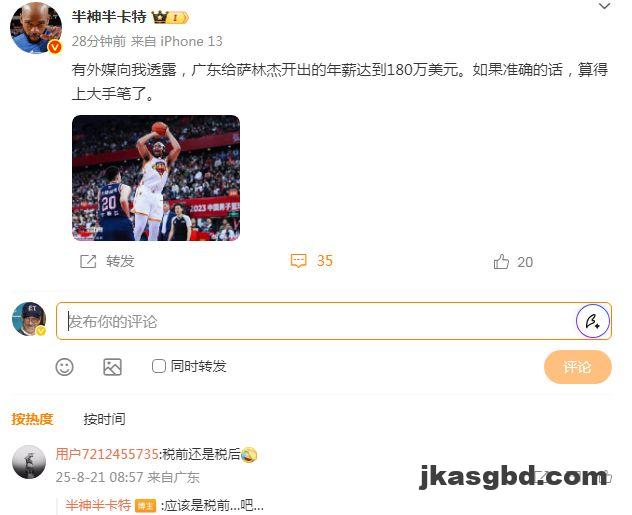Click the commenter's gray avatar

click(29, 462)
